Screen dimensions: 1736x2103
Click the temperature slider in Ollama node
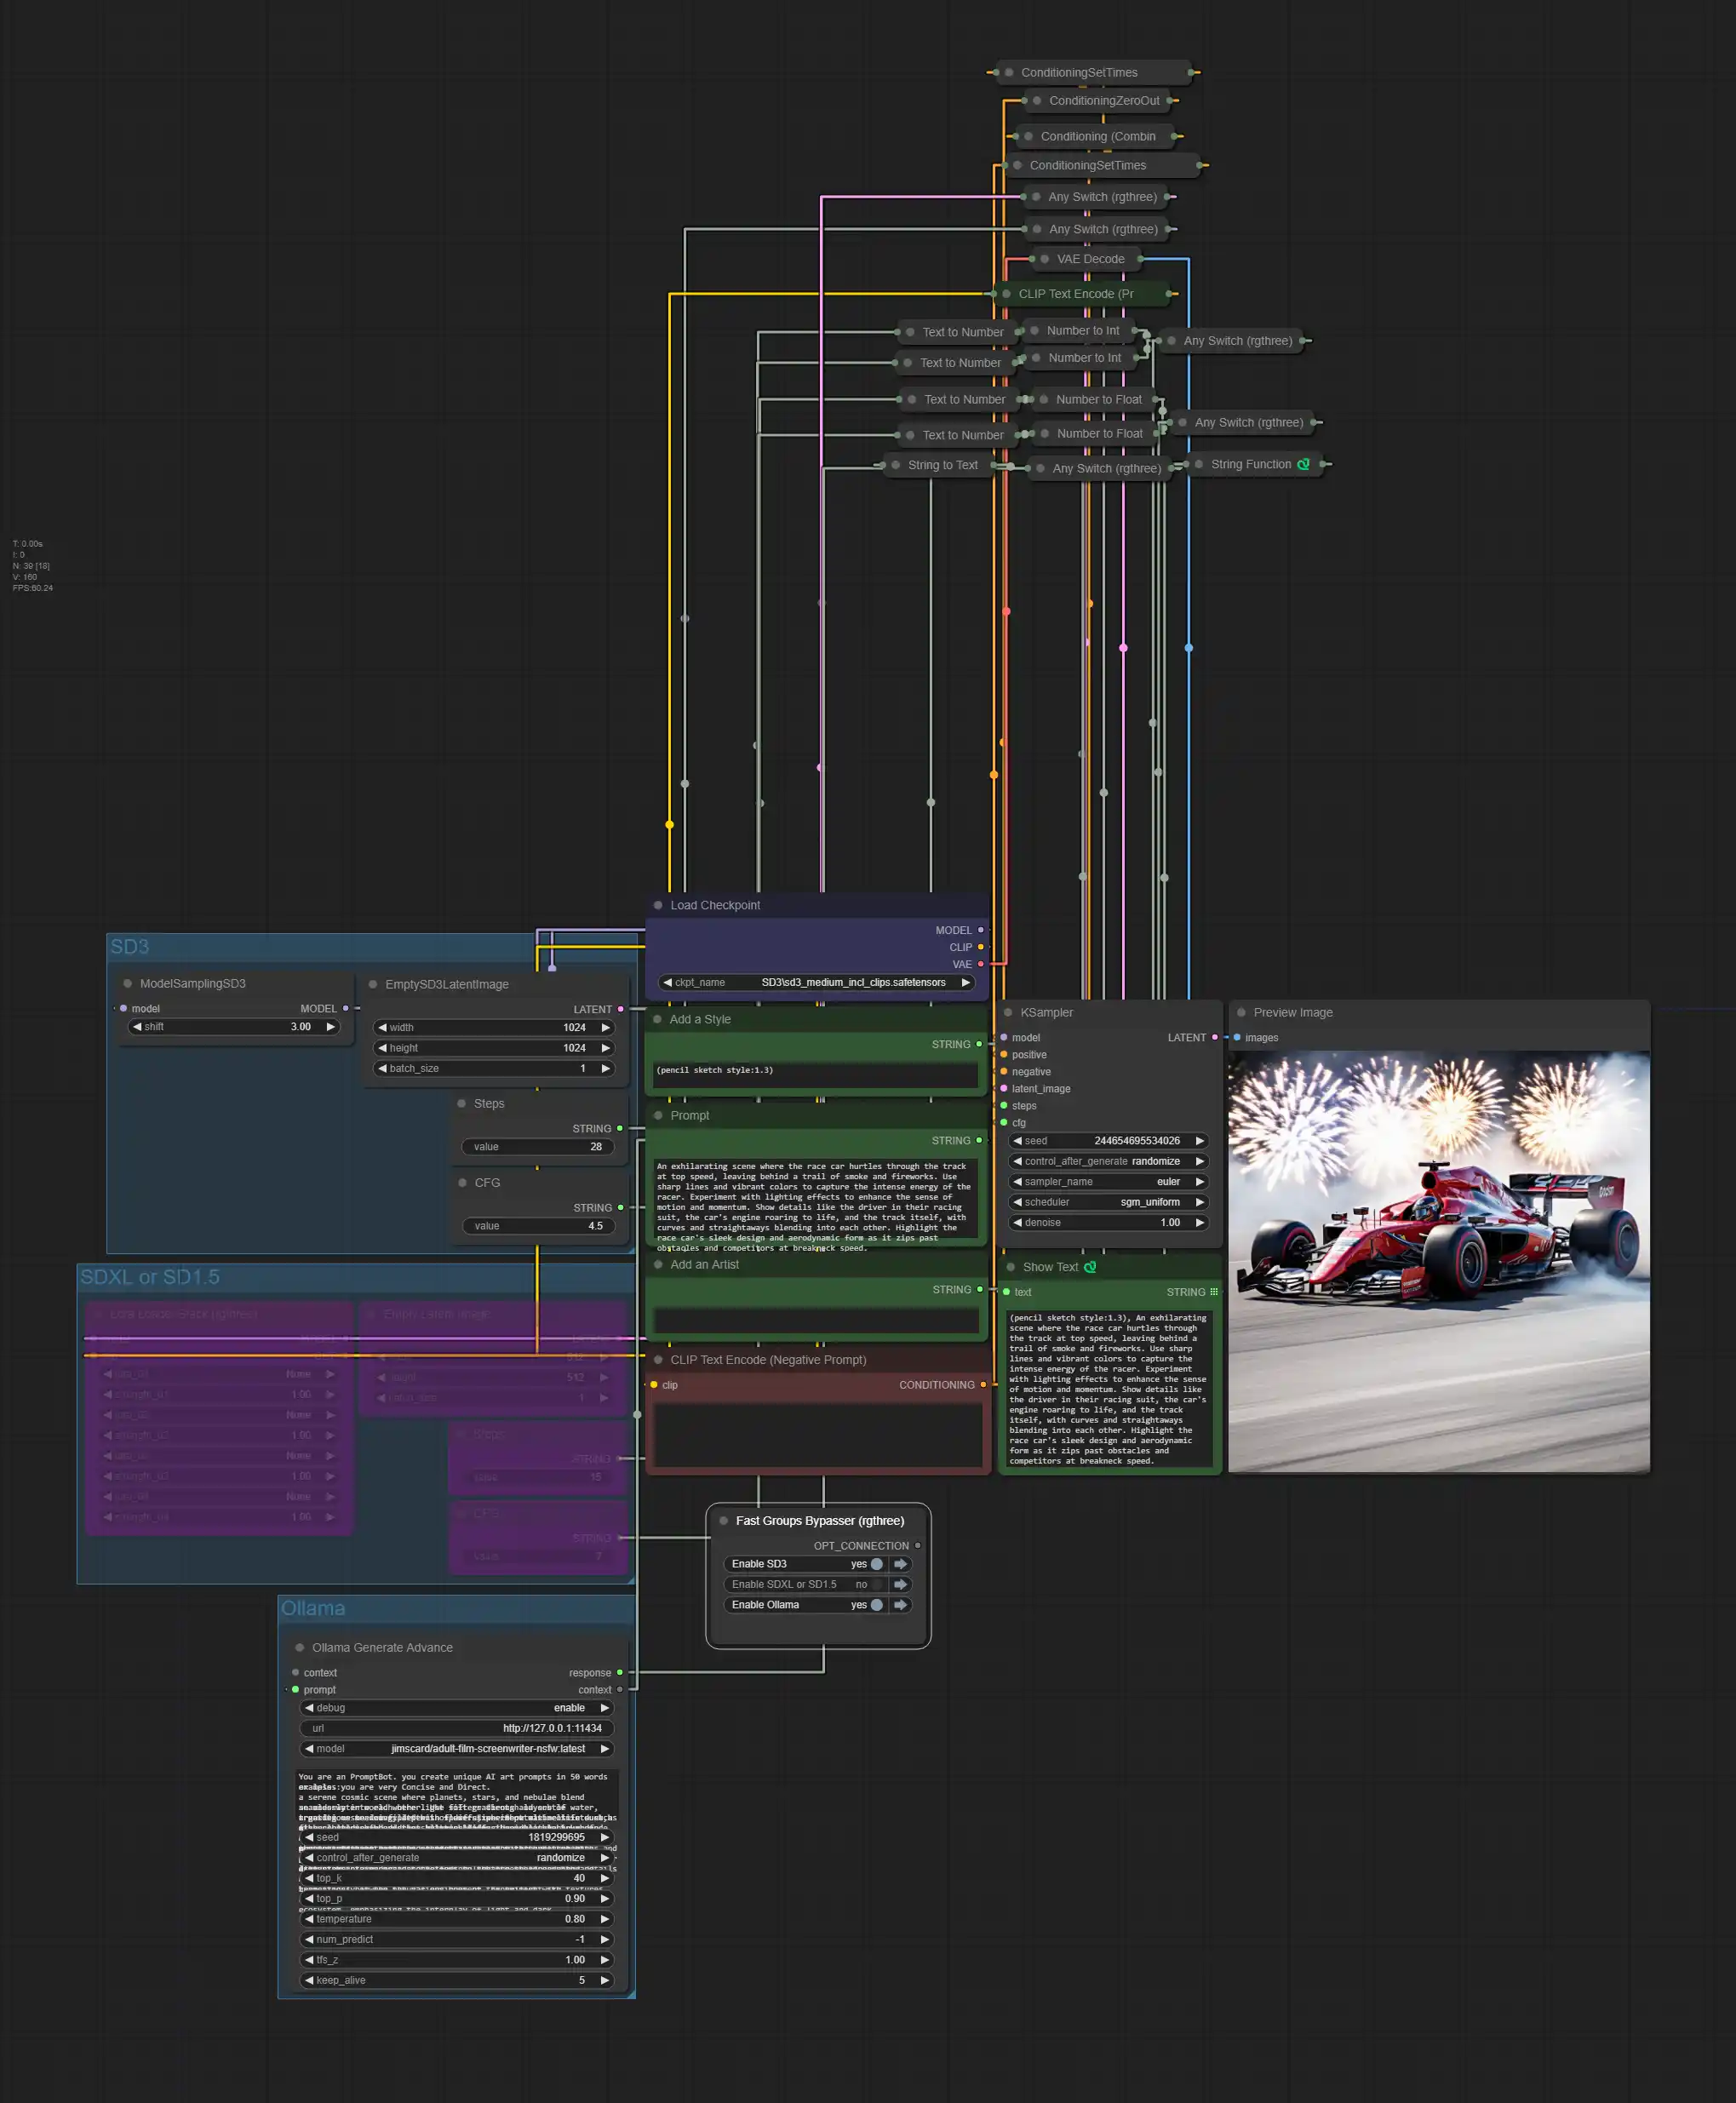[x=457, y=1919]
